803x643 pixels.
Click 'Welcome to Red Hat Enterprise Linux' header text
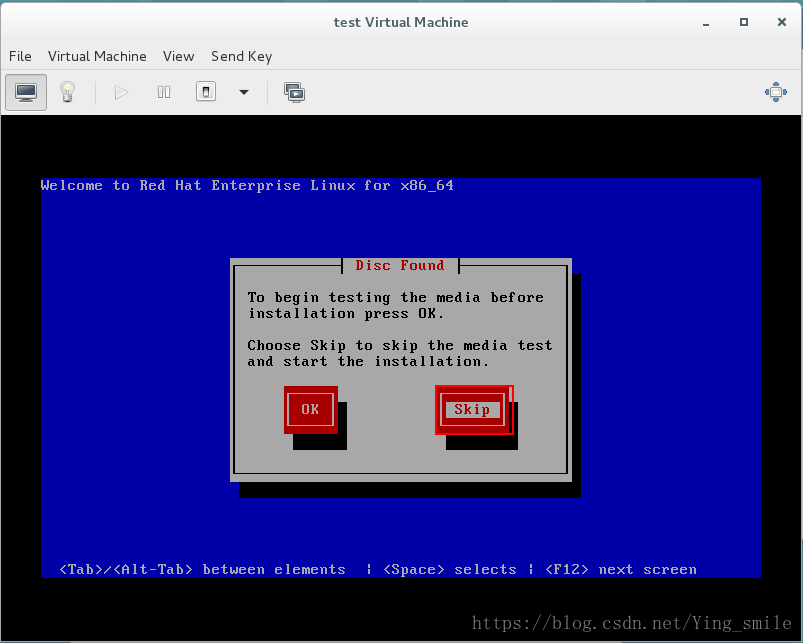(x=247, y=185)
